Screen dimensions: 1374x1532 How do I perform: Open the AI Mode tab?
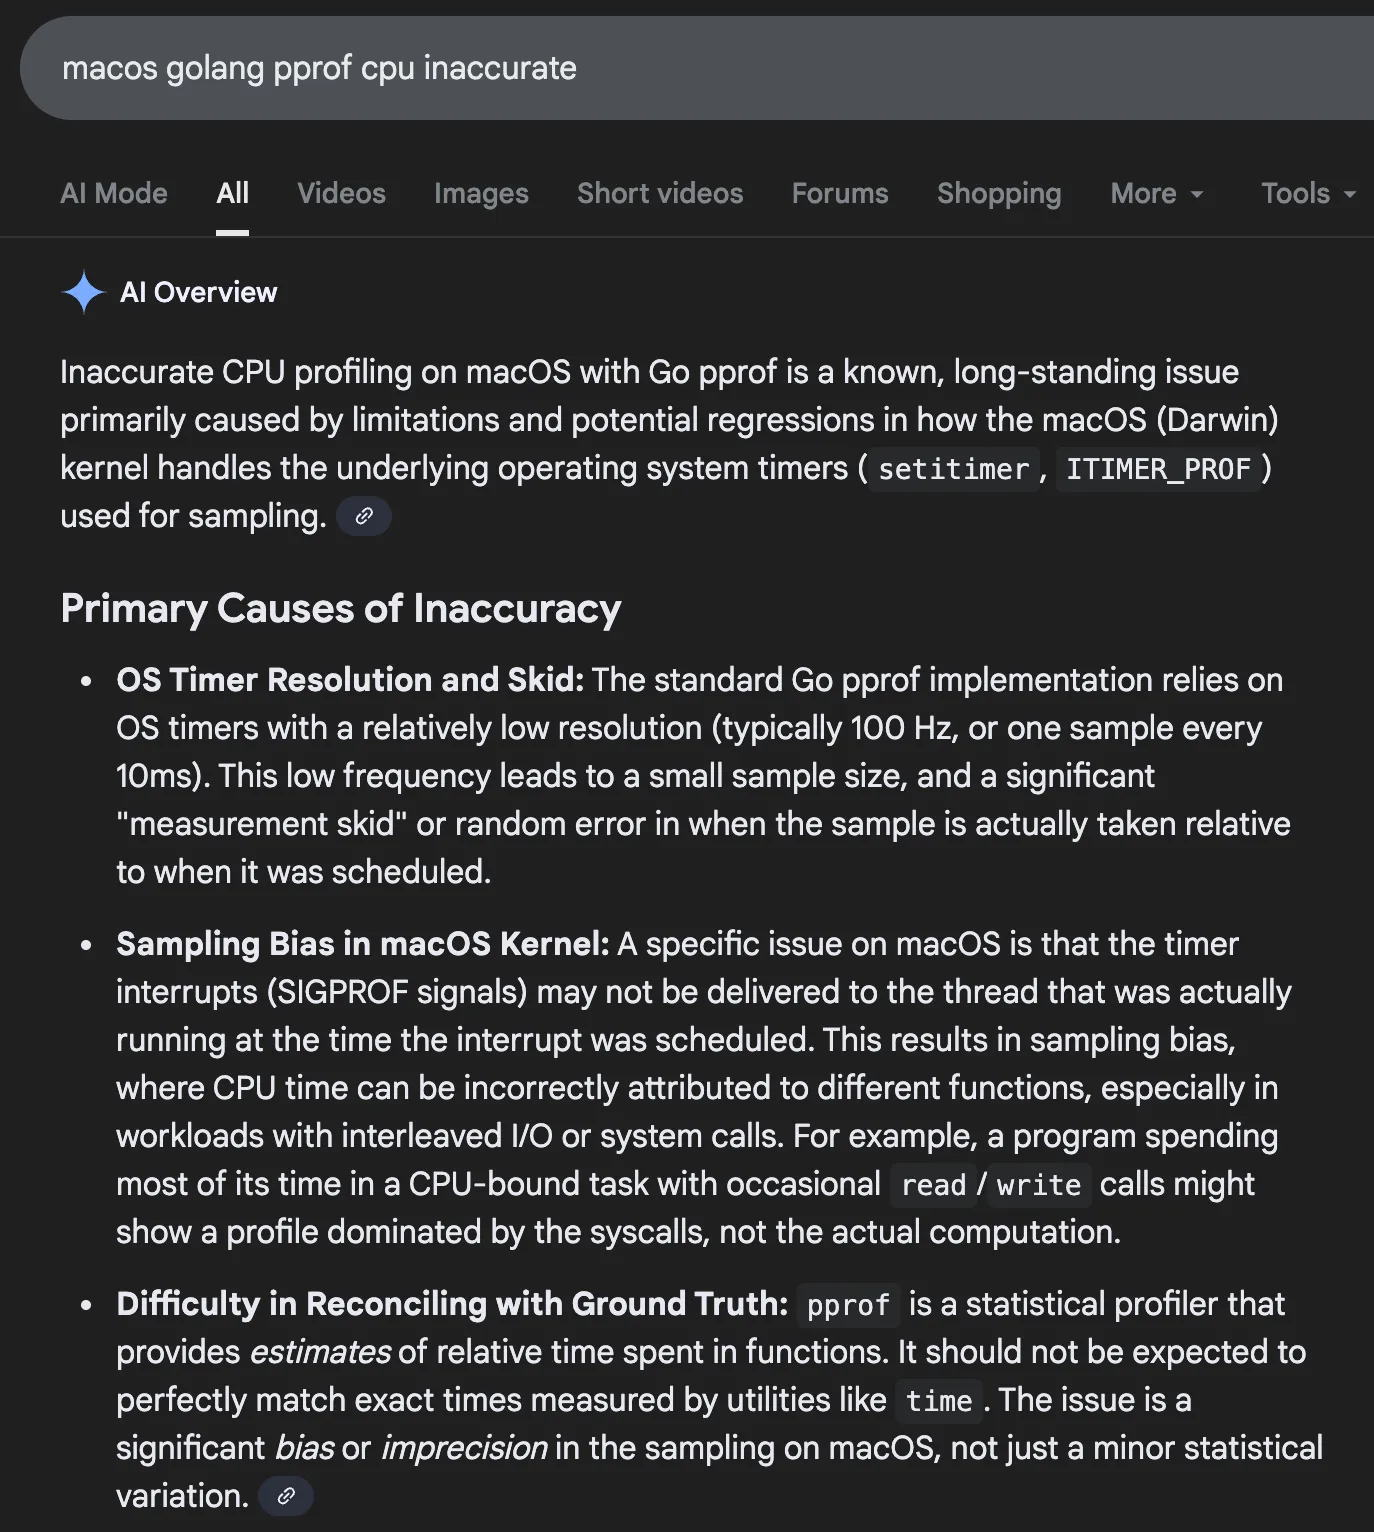pyautogui.click(x=113, y=193)
